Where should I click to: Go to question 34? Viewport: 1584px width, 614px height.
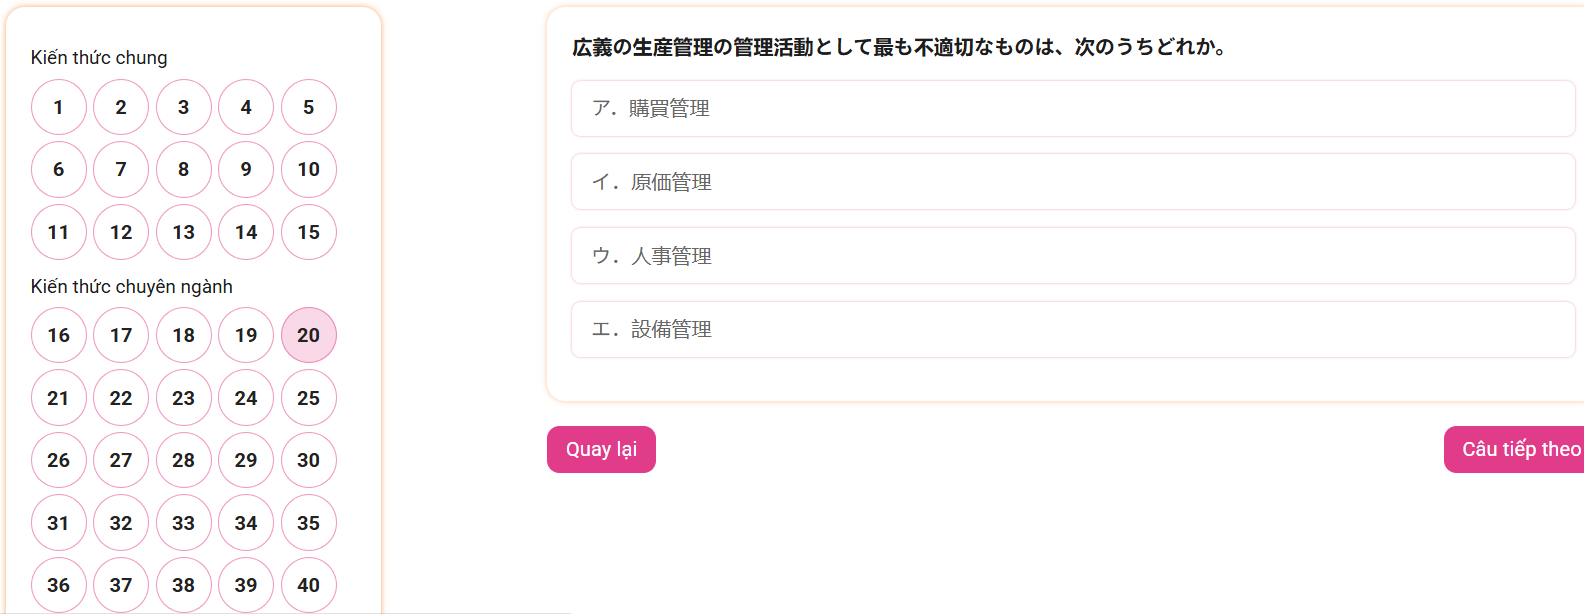pos(246,523)
